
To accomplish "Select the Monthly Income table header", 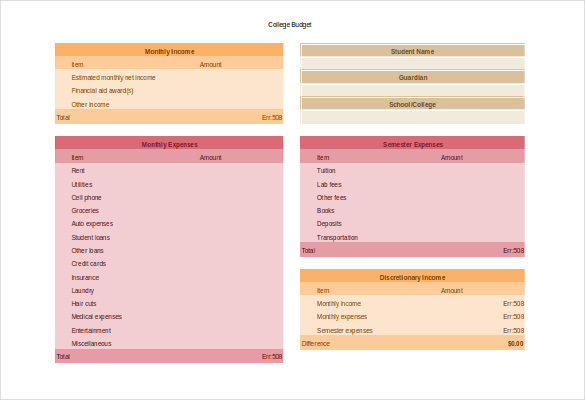I will click(169, 50).
